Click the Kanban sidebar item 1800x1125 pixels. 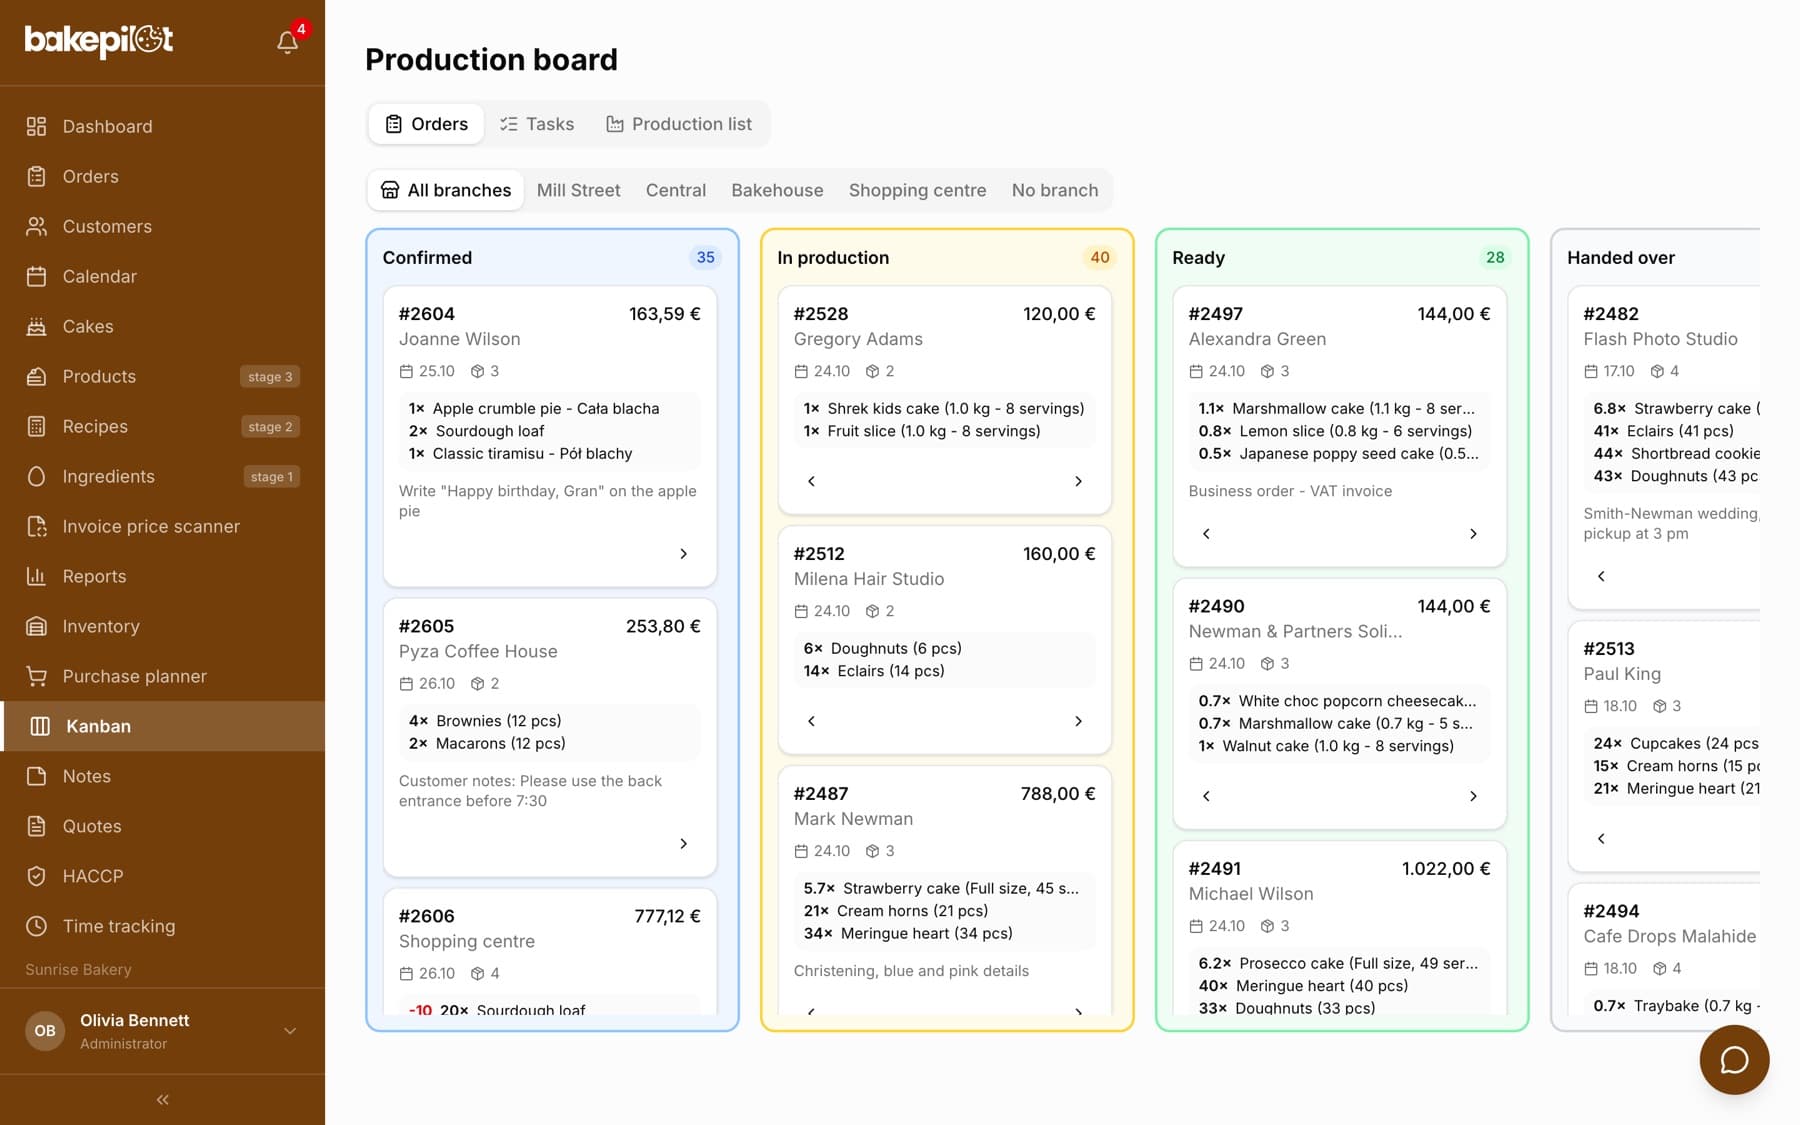162,726
